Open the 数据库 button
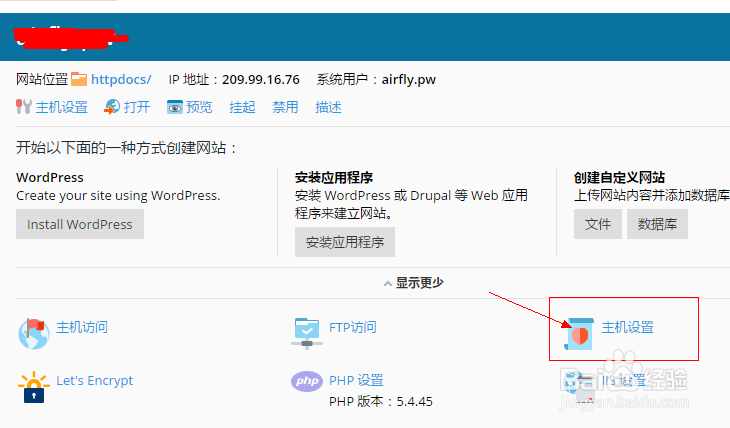This screenshot has width=730, height=428. (657, 224)
